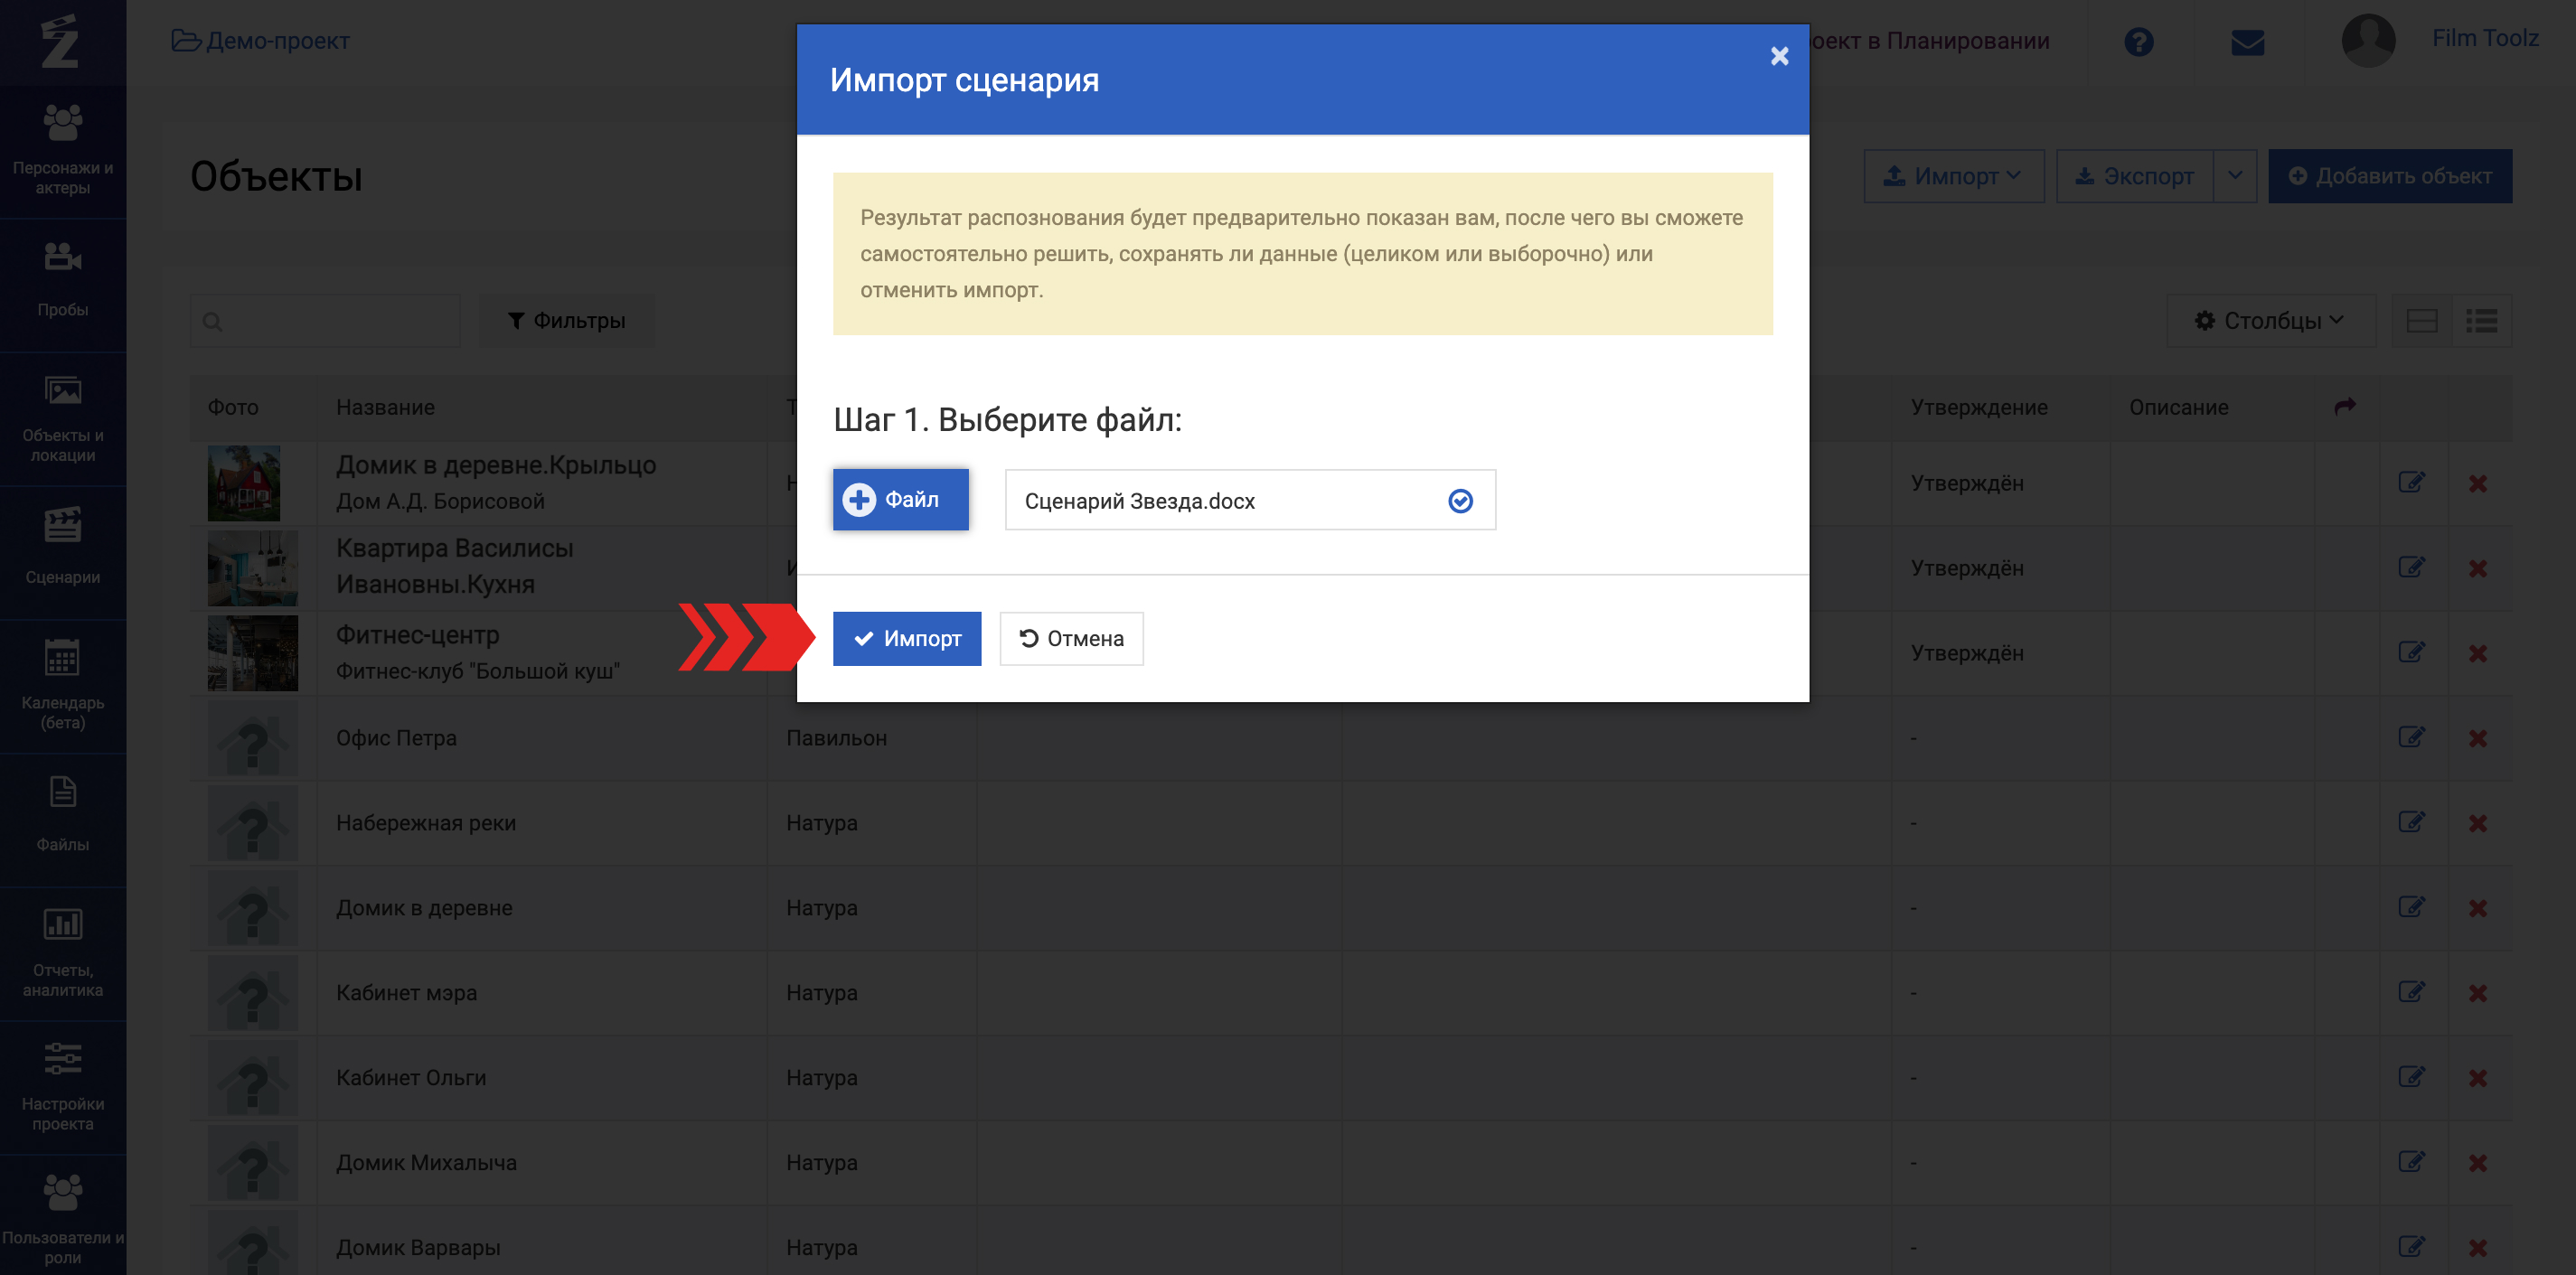Click the Отмена button in dialog
This screenshot has width=2576, height=1275.
(x=1071, y=638)
